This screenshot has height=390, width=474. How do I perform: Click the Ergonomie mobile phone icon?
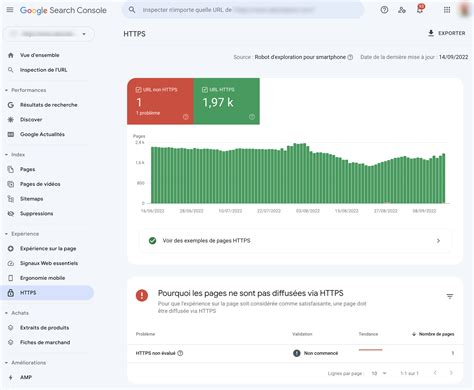coord(11,278)
